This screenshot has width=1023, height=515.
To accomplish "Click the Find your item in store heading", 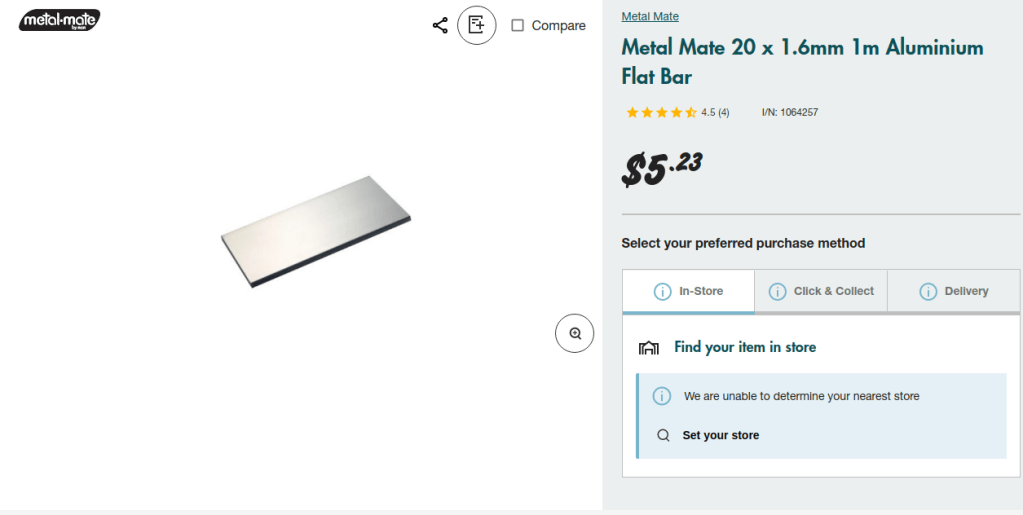I will pyautogui.click(x=745, y=348).
